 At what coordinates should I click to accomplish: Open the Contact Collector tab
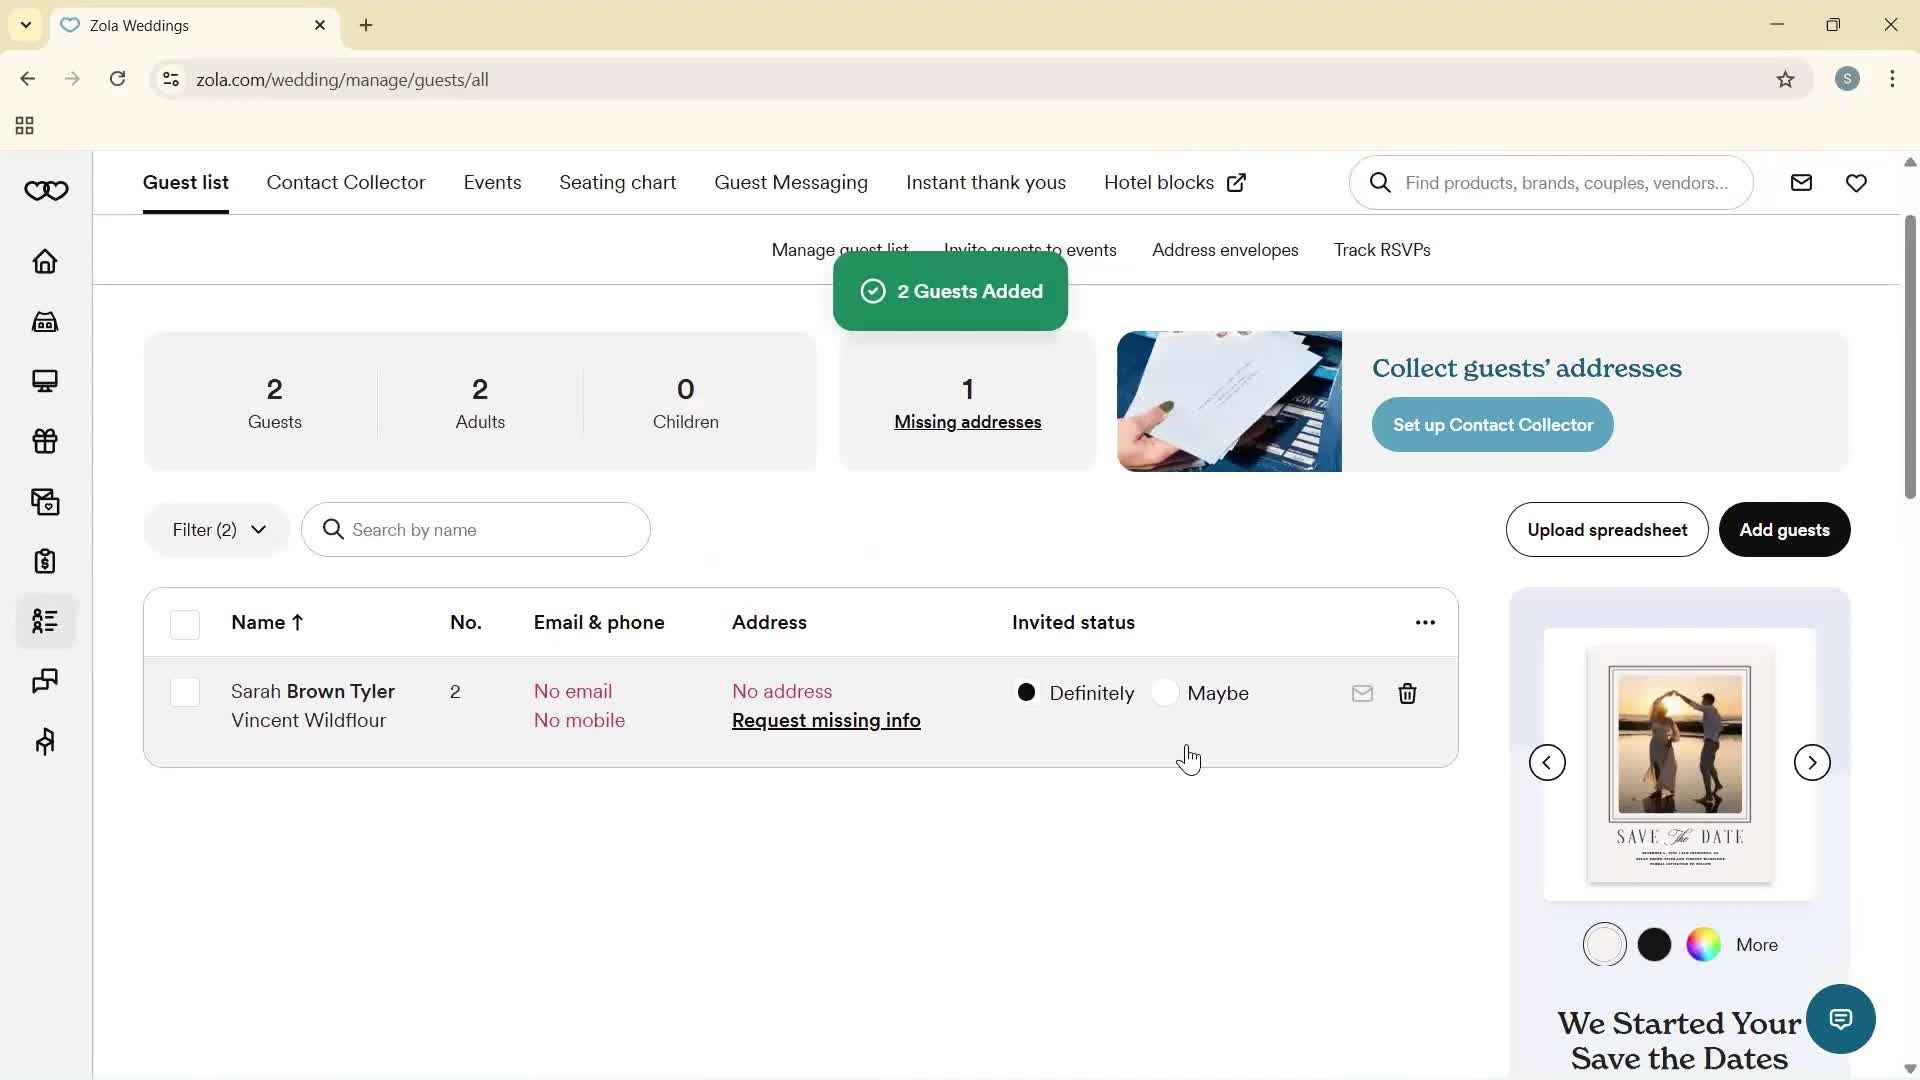tap(346, 183)
